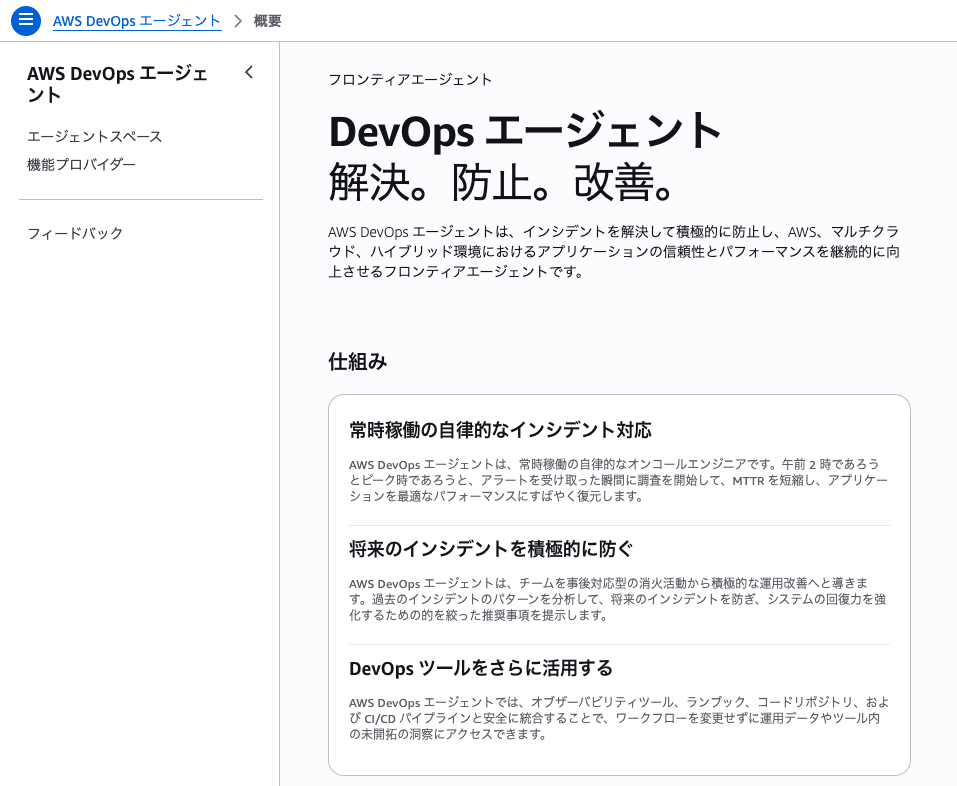This screenshot has height=786, width=957.
Task: Select the sidebar title AWS DevOps エージェント
Action: (118, 84)
